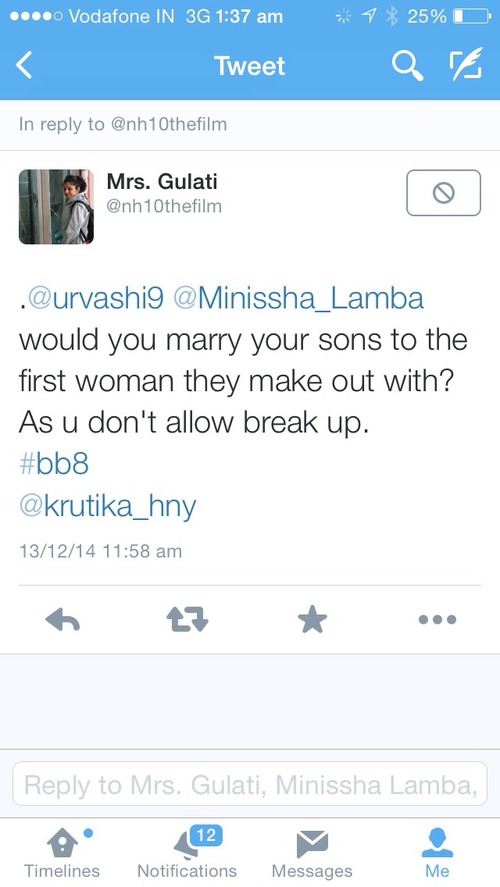
Task: Open the @Minissha_Lamba mention link
Action: 298,299
